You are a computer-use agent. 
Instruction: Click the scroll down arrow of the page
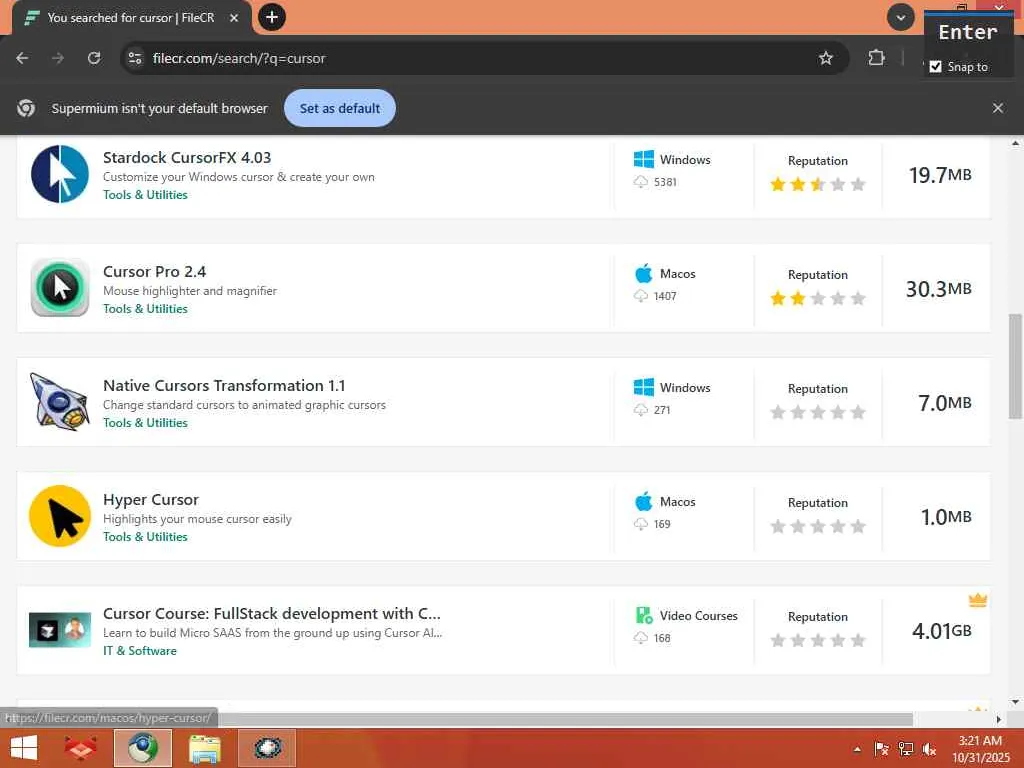pos(1015,701)
